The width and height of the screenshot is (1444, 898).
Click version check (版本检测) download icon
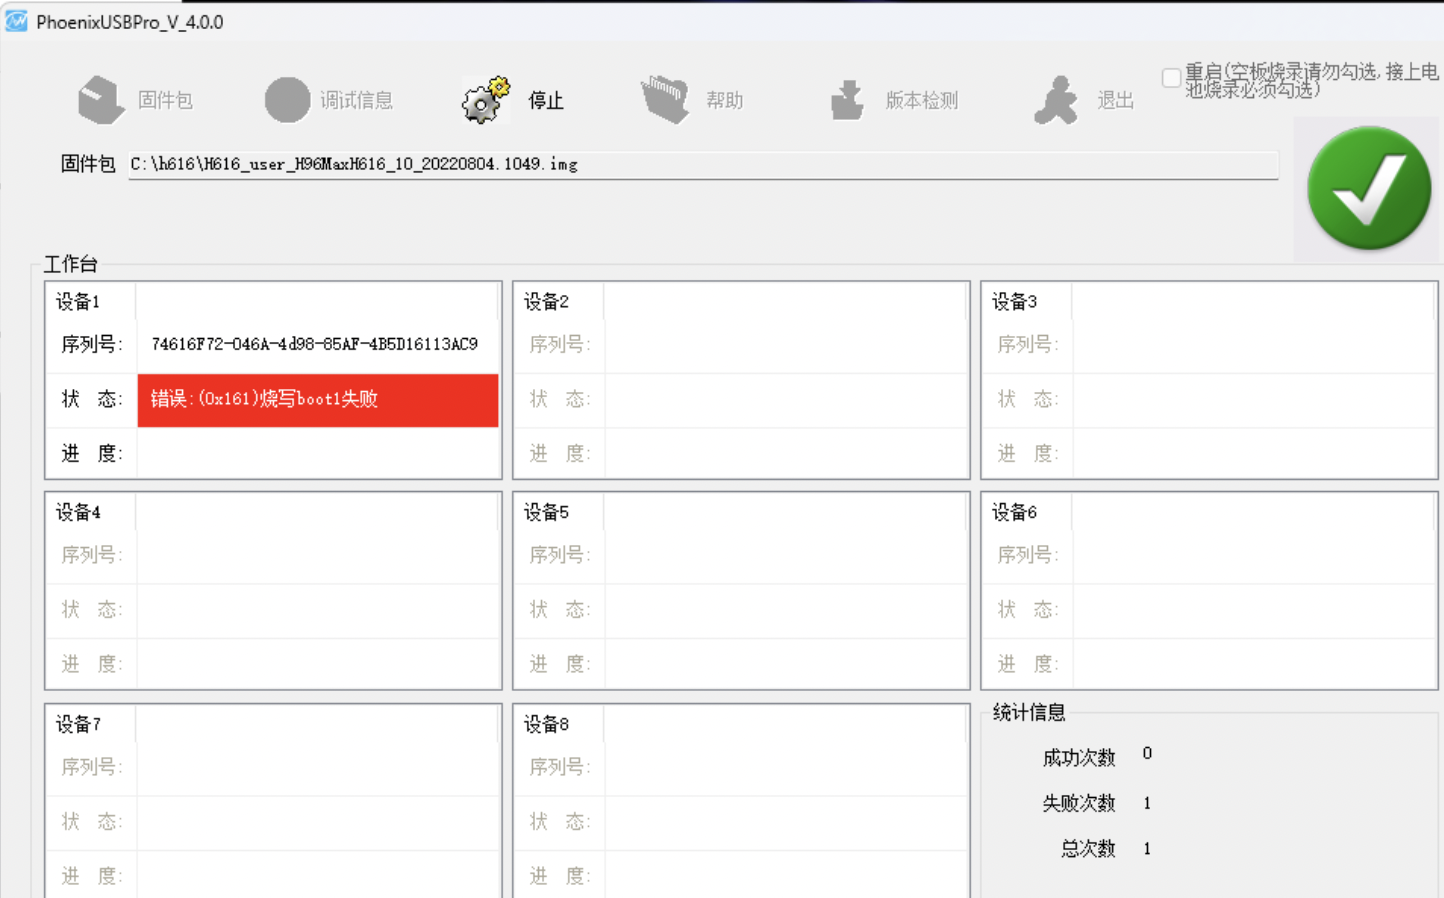pos(847,100)
